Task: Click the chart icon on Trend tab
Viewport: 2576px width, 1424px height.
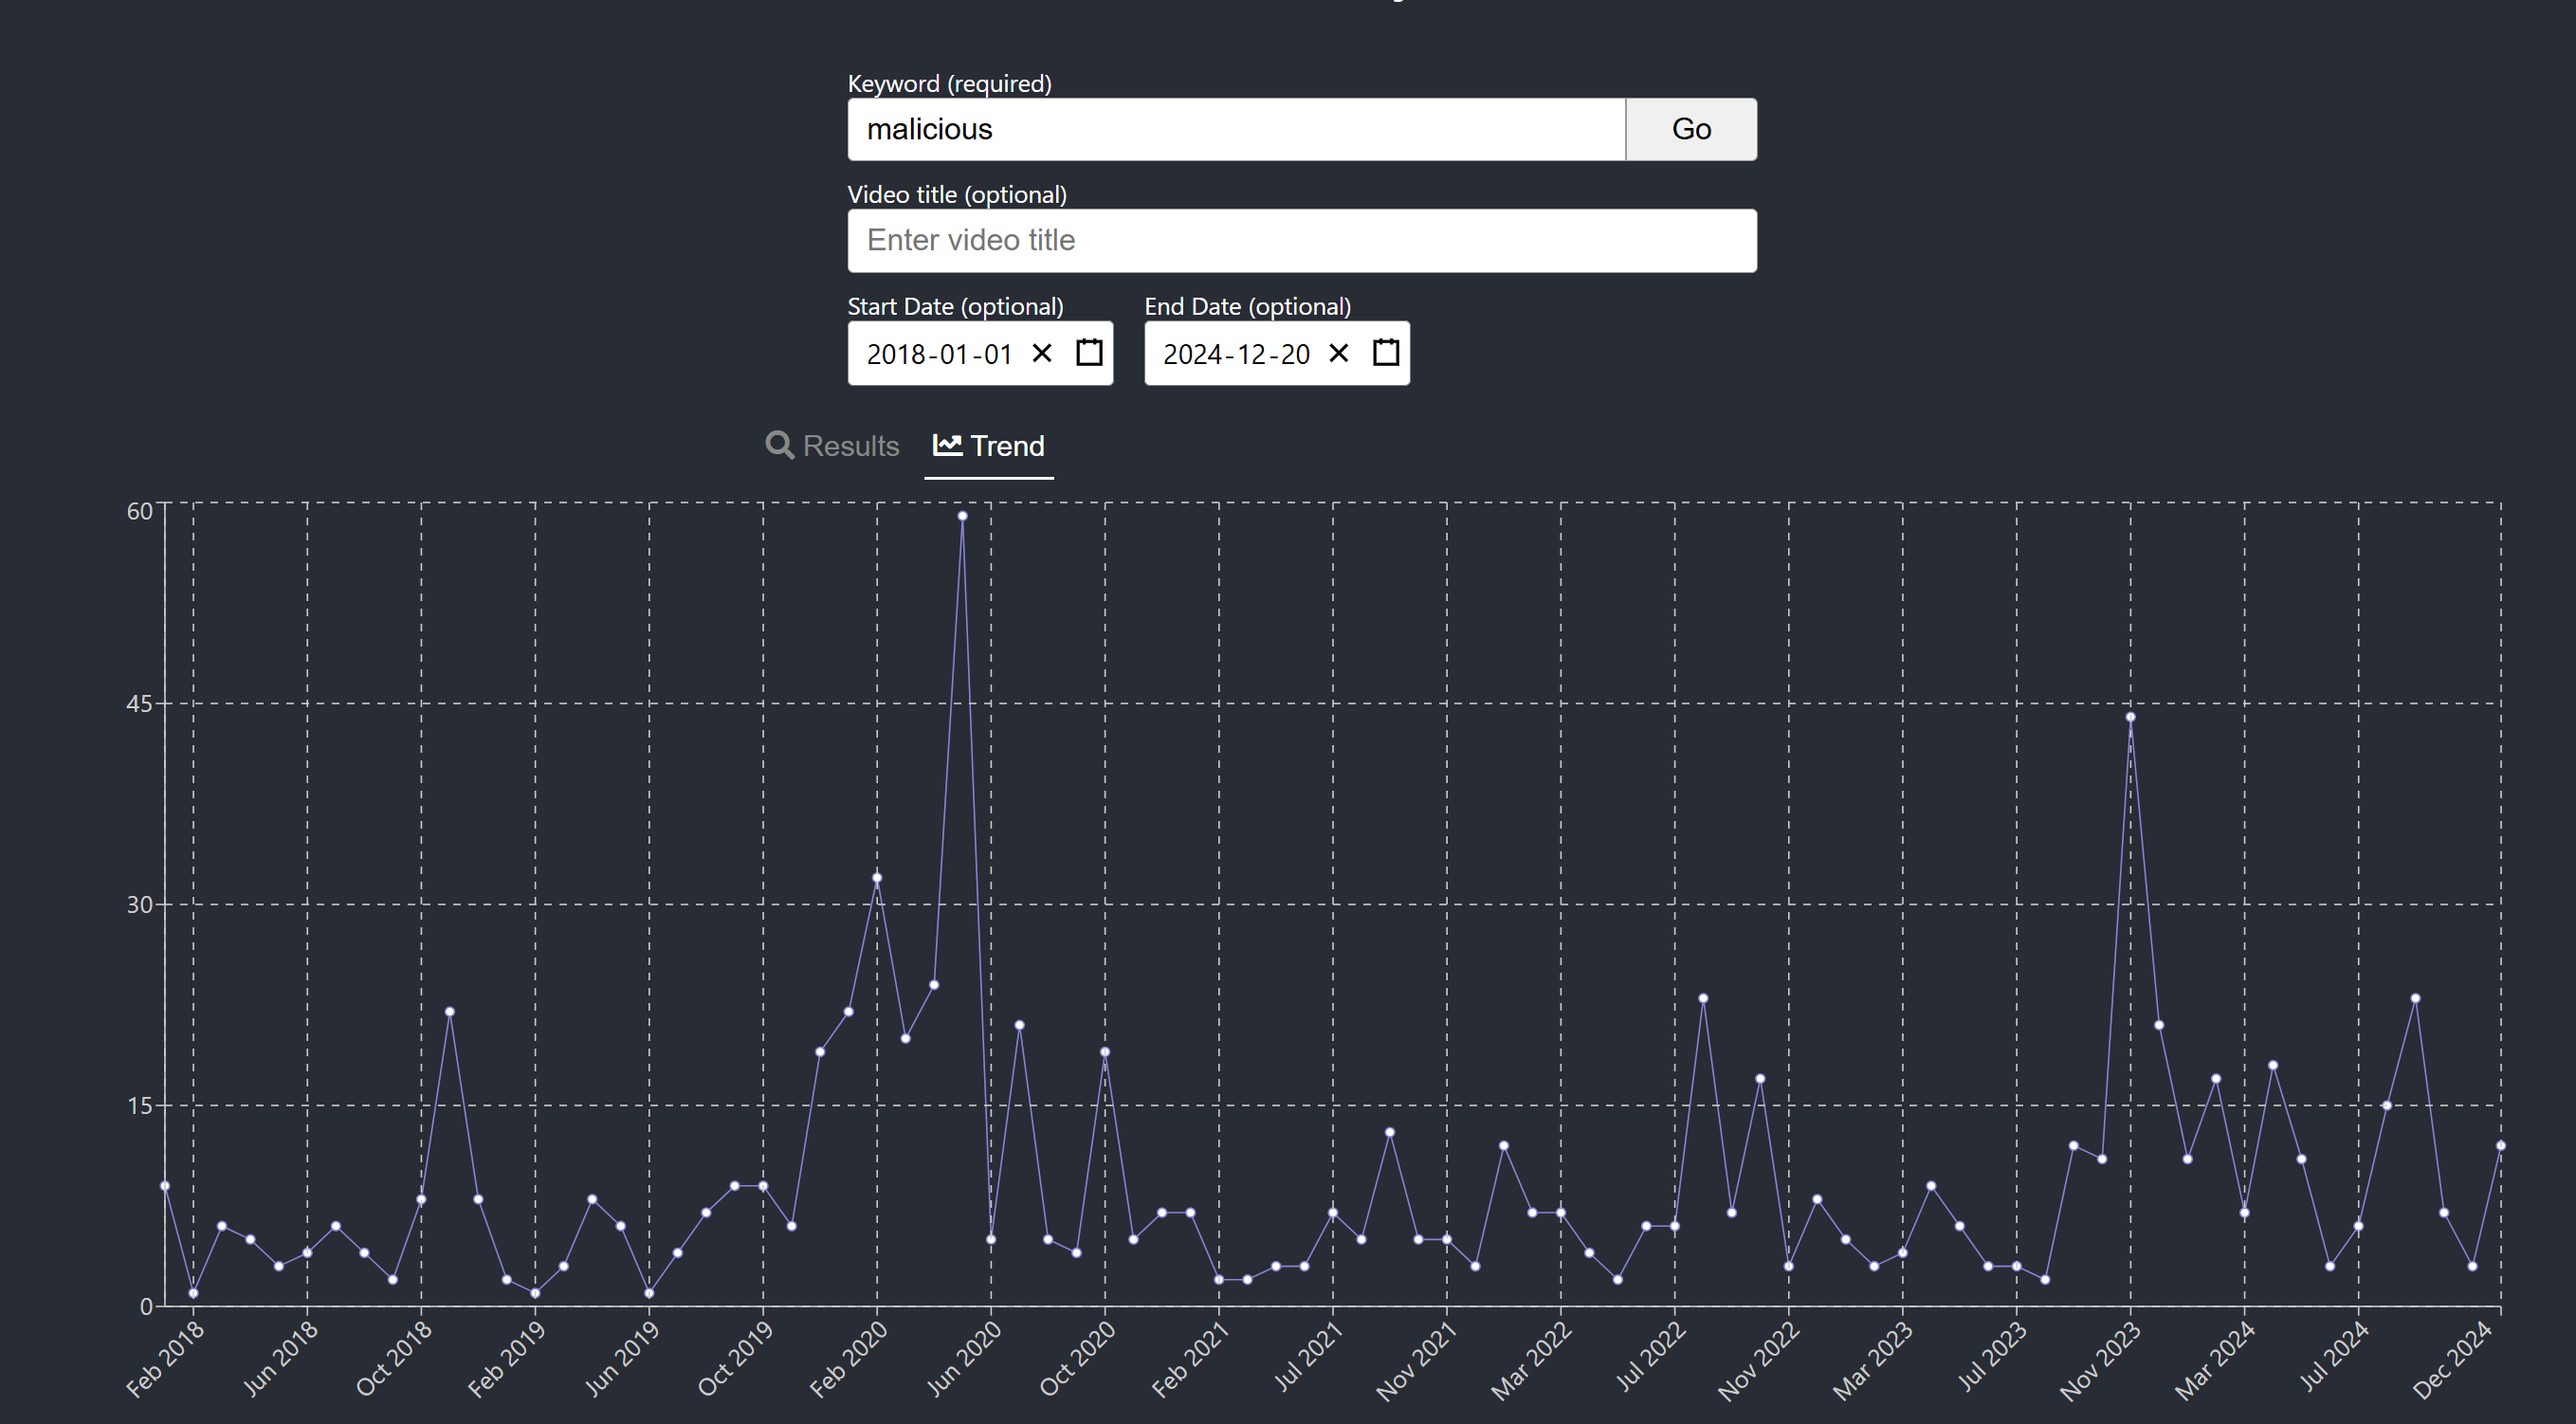Action: point(947,444)
